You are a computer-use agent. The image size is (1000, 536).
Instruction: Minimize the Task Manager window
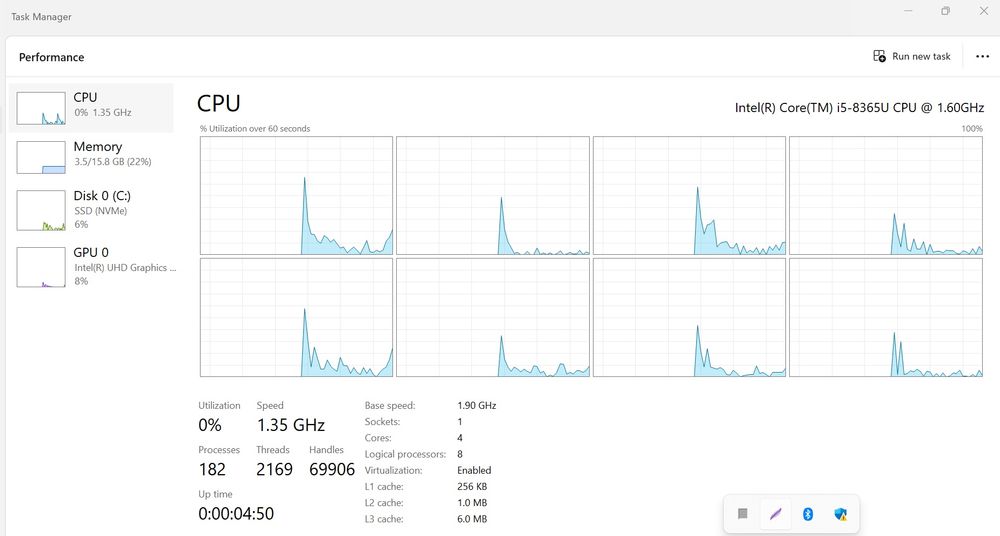(908, 11)
